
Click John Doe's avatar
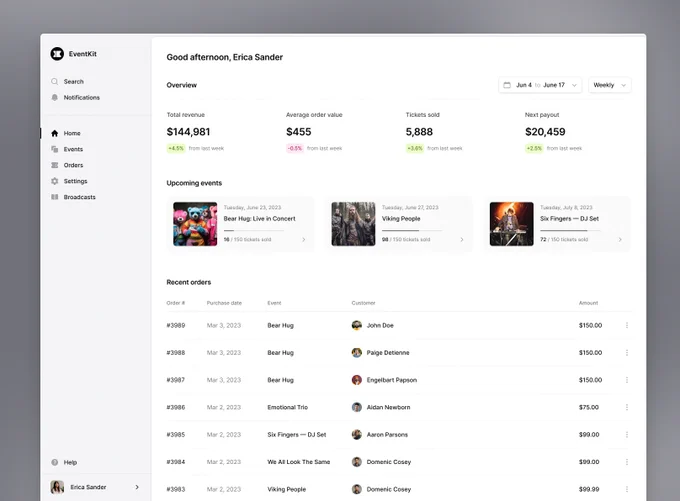pyautogui.click(x=356, y=325)
